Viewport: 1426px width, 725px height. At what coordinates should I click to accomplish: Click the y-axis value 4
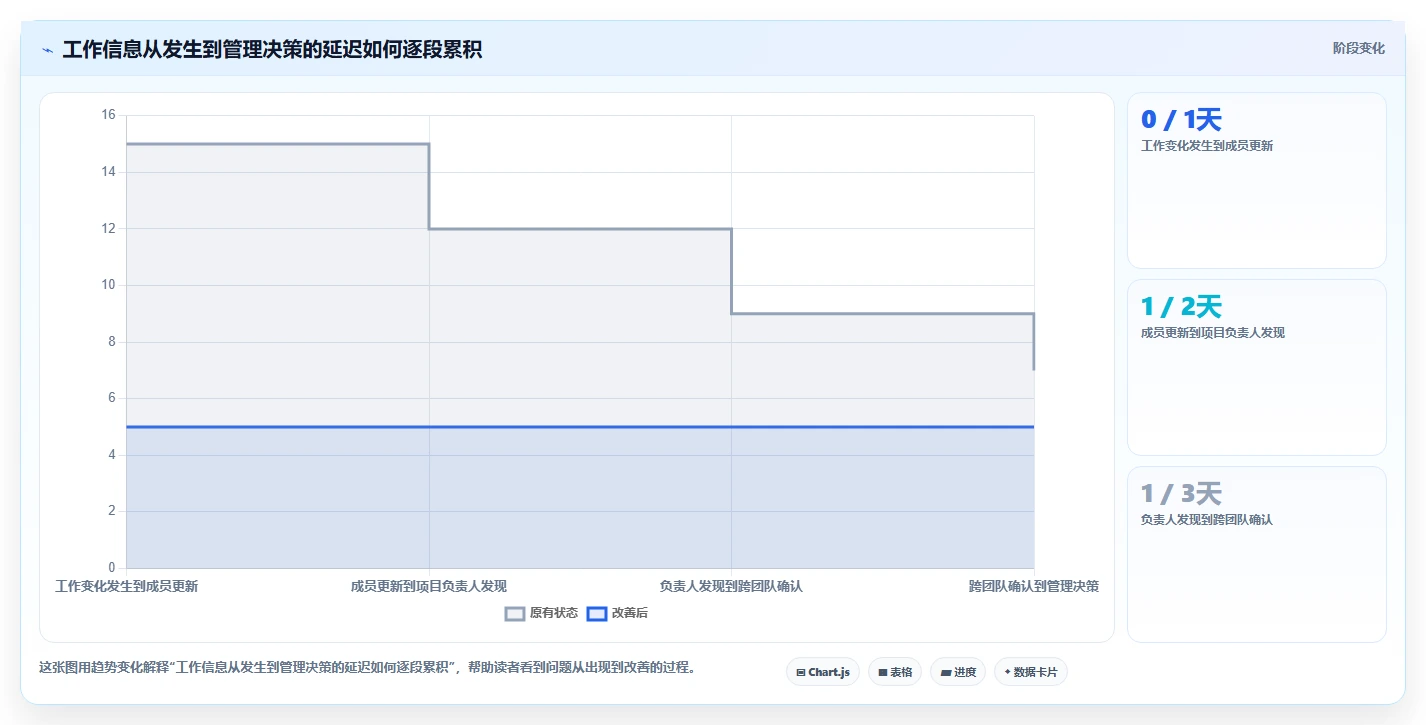click(x=112, y=455)
